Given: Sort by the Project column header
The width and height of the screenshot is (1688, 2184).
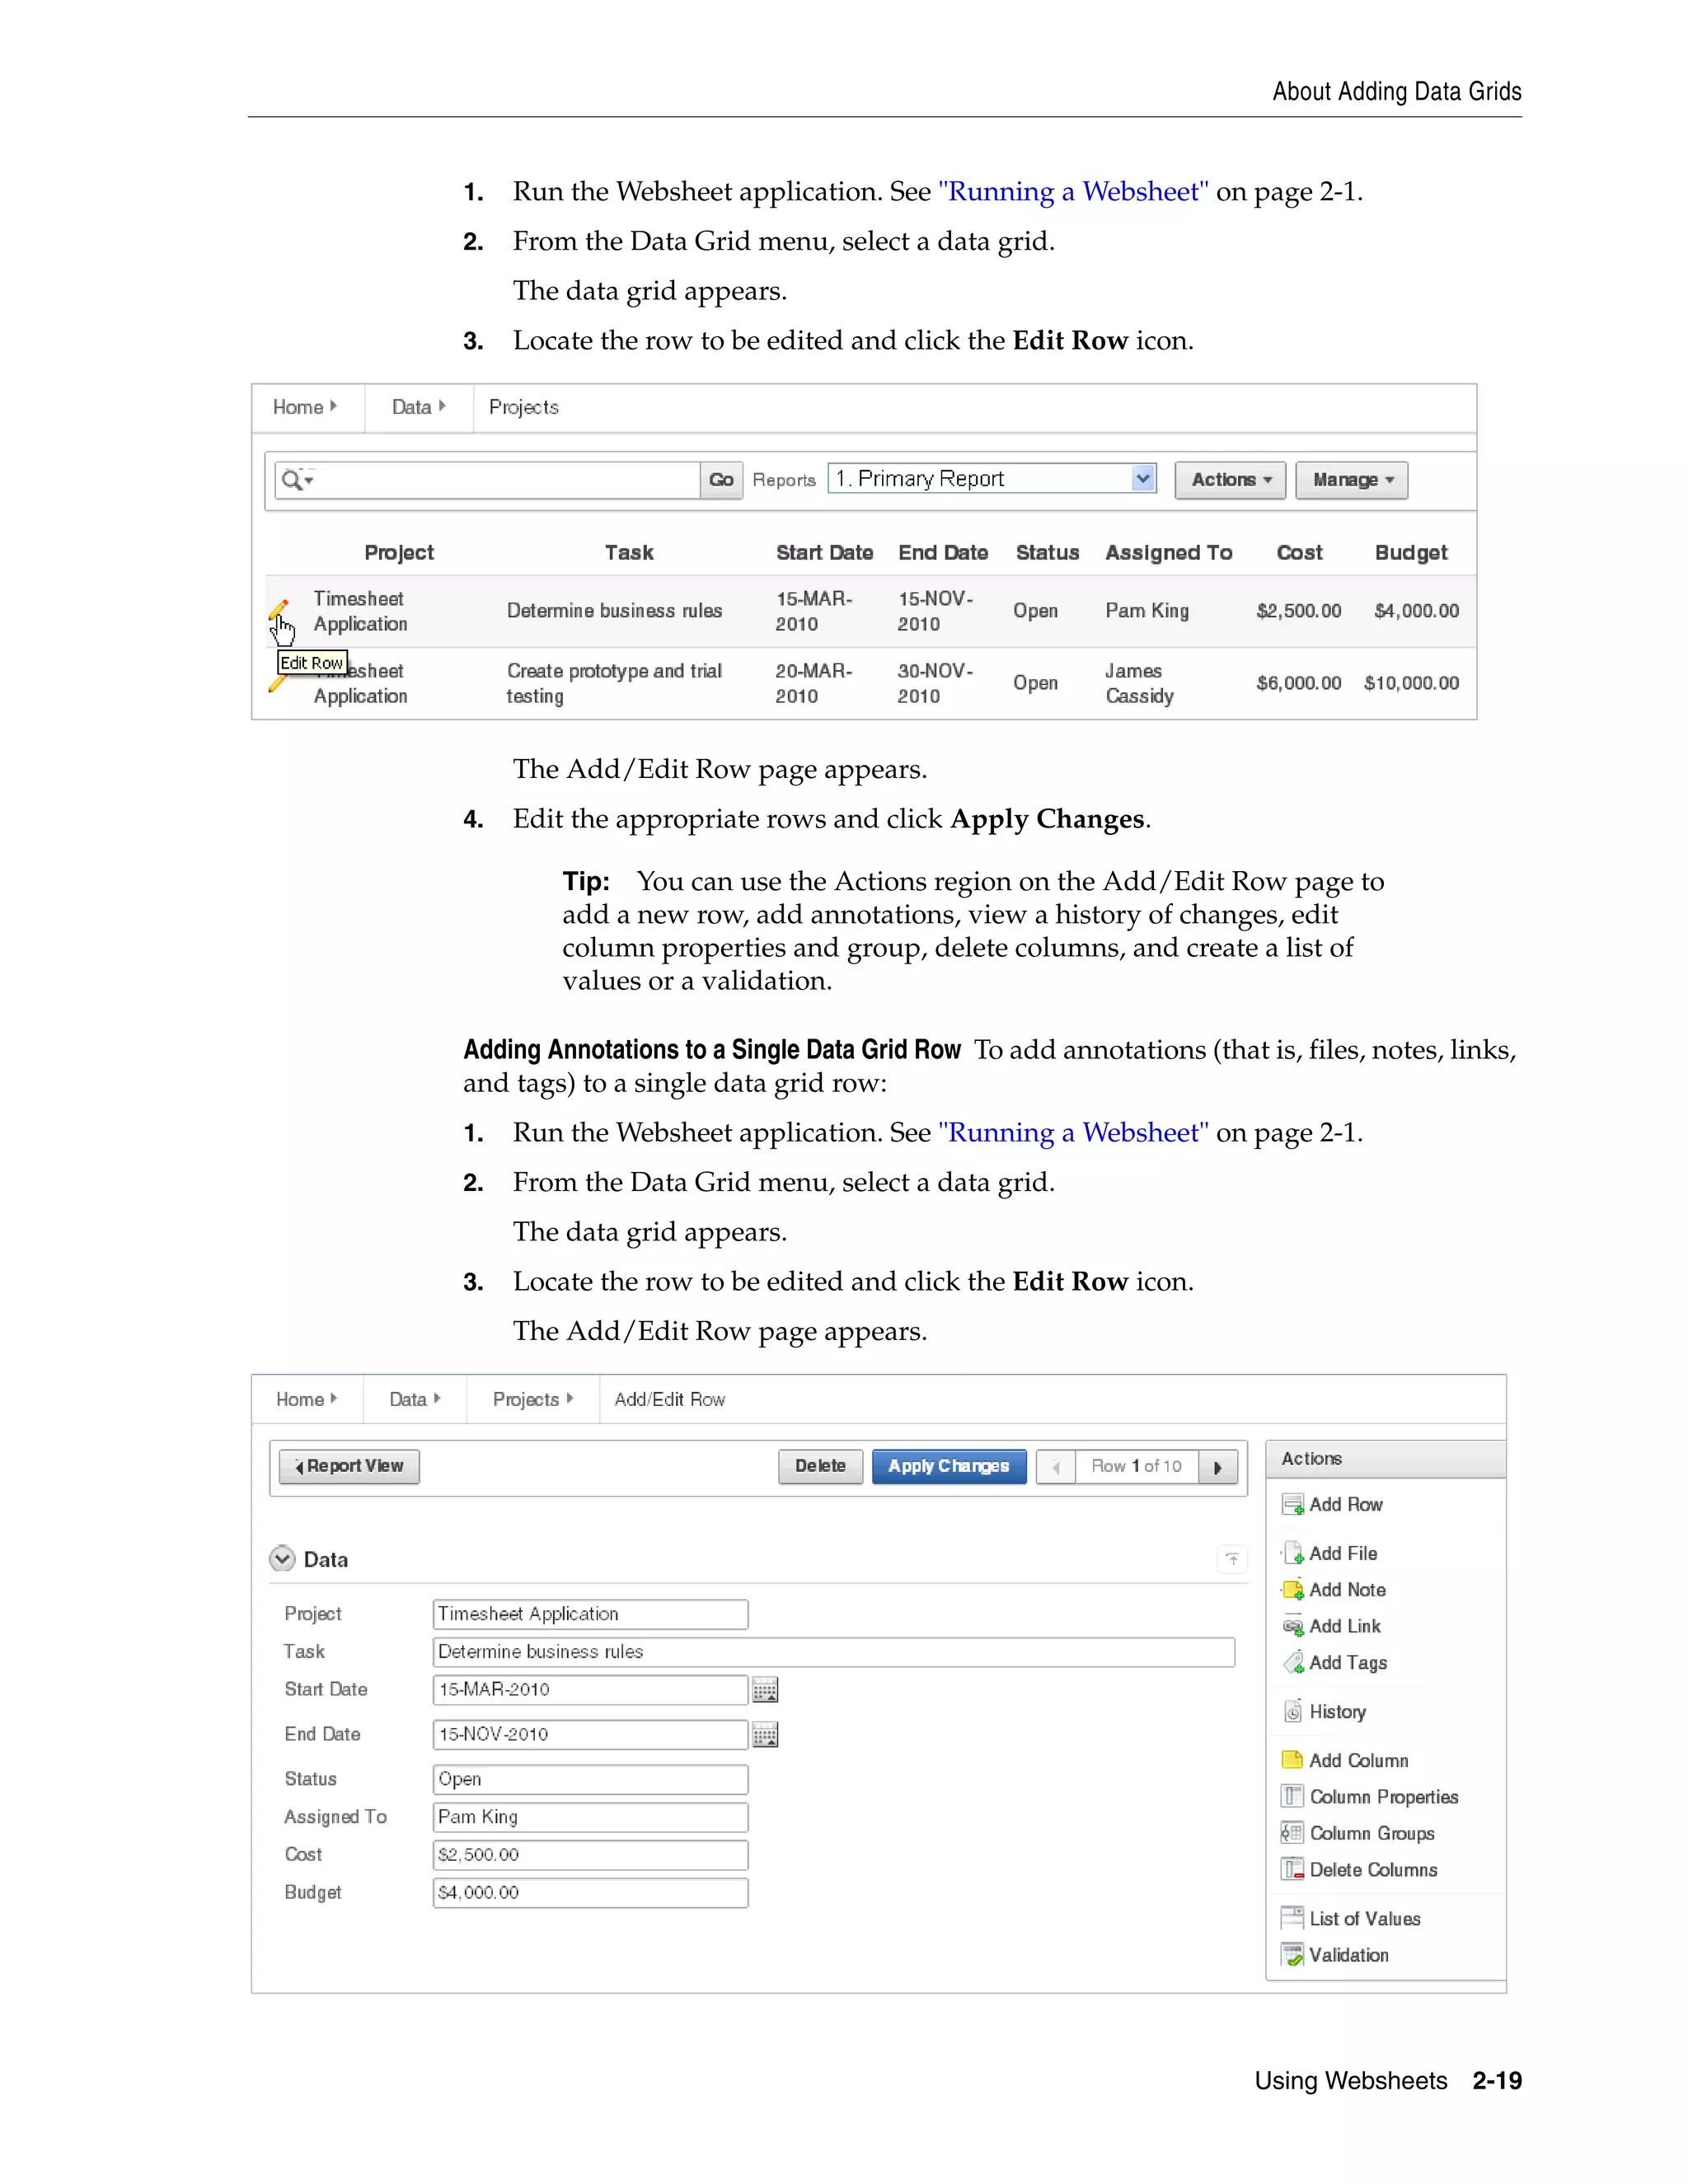Looking at the screenshot, I should click(x=399, y=553).
